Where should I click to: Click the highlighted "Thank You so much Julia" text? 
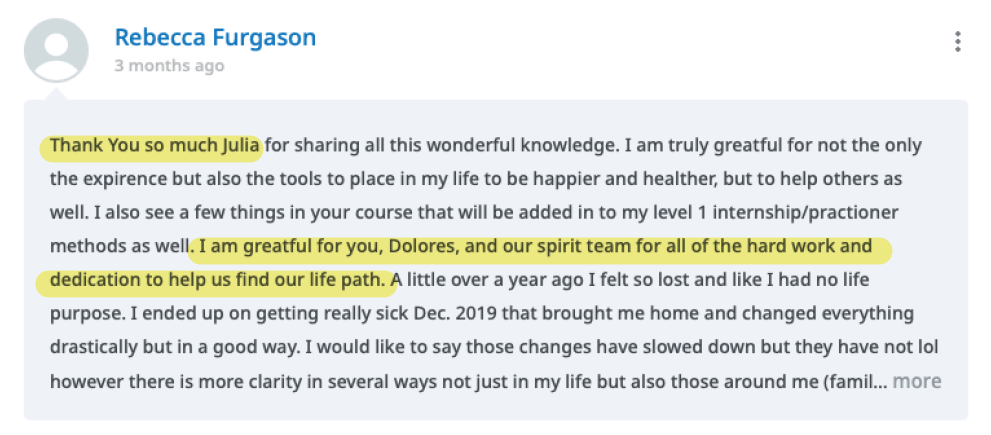(155, 146)
